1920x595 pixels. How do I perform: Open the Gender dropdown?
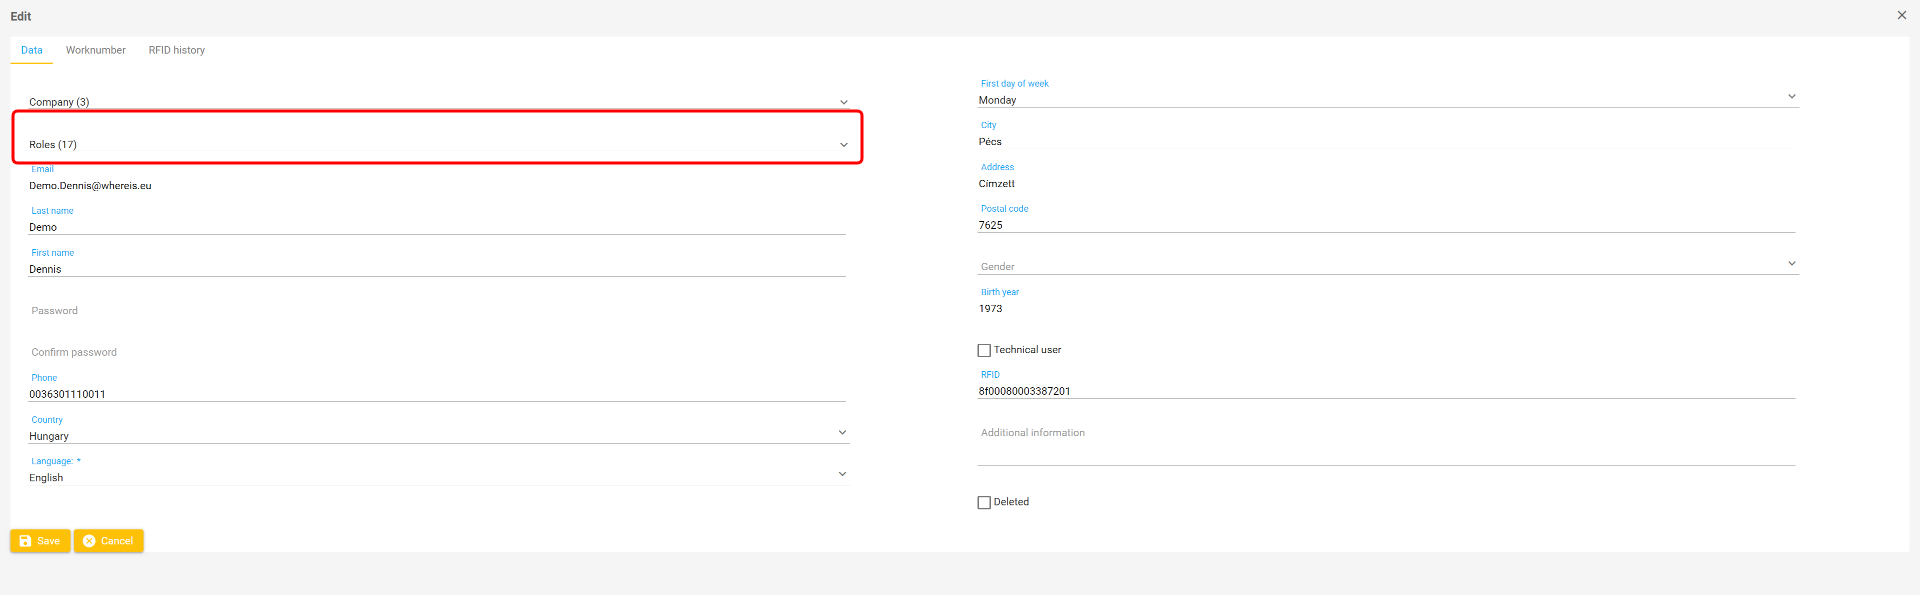1791,264
